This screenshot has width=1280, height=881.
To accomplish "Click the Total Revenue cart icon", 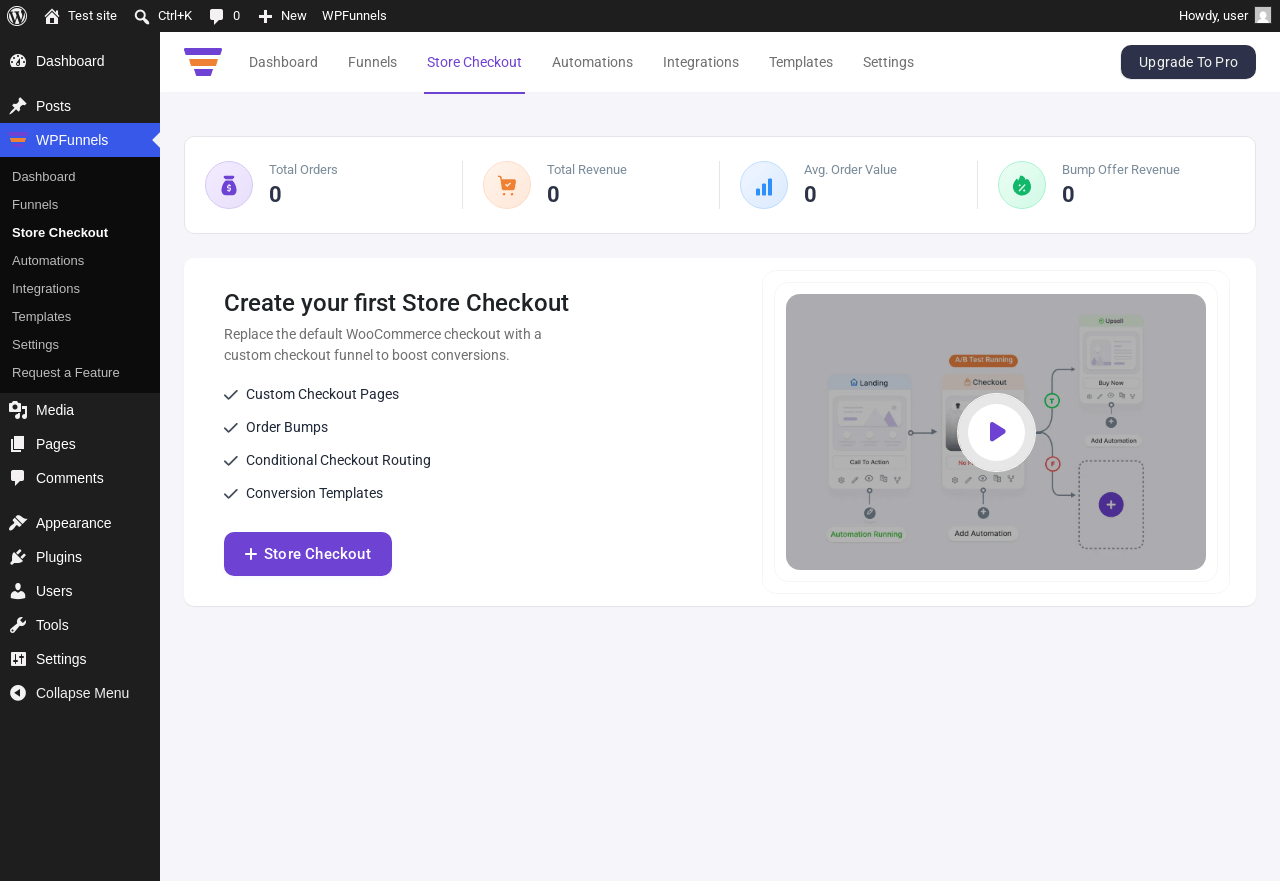I will click(x=507, y=185).
